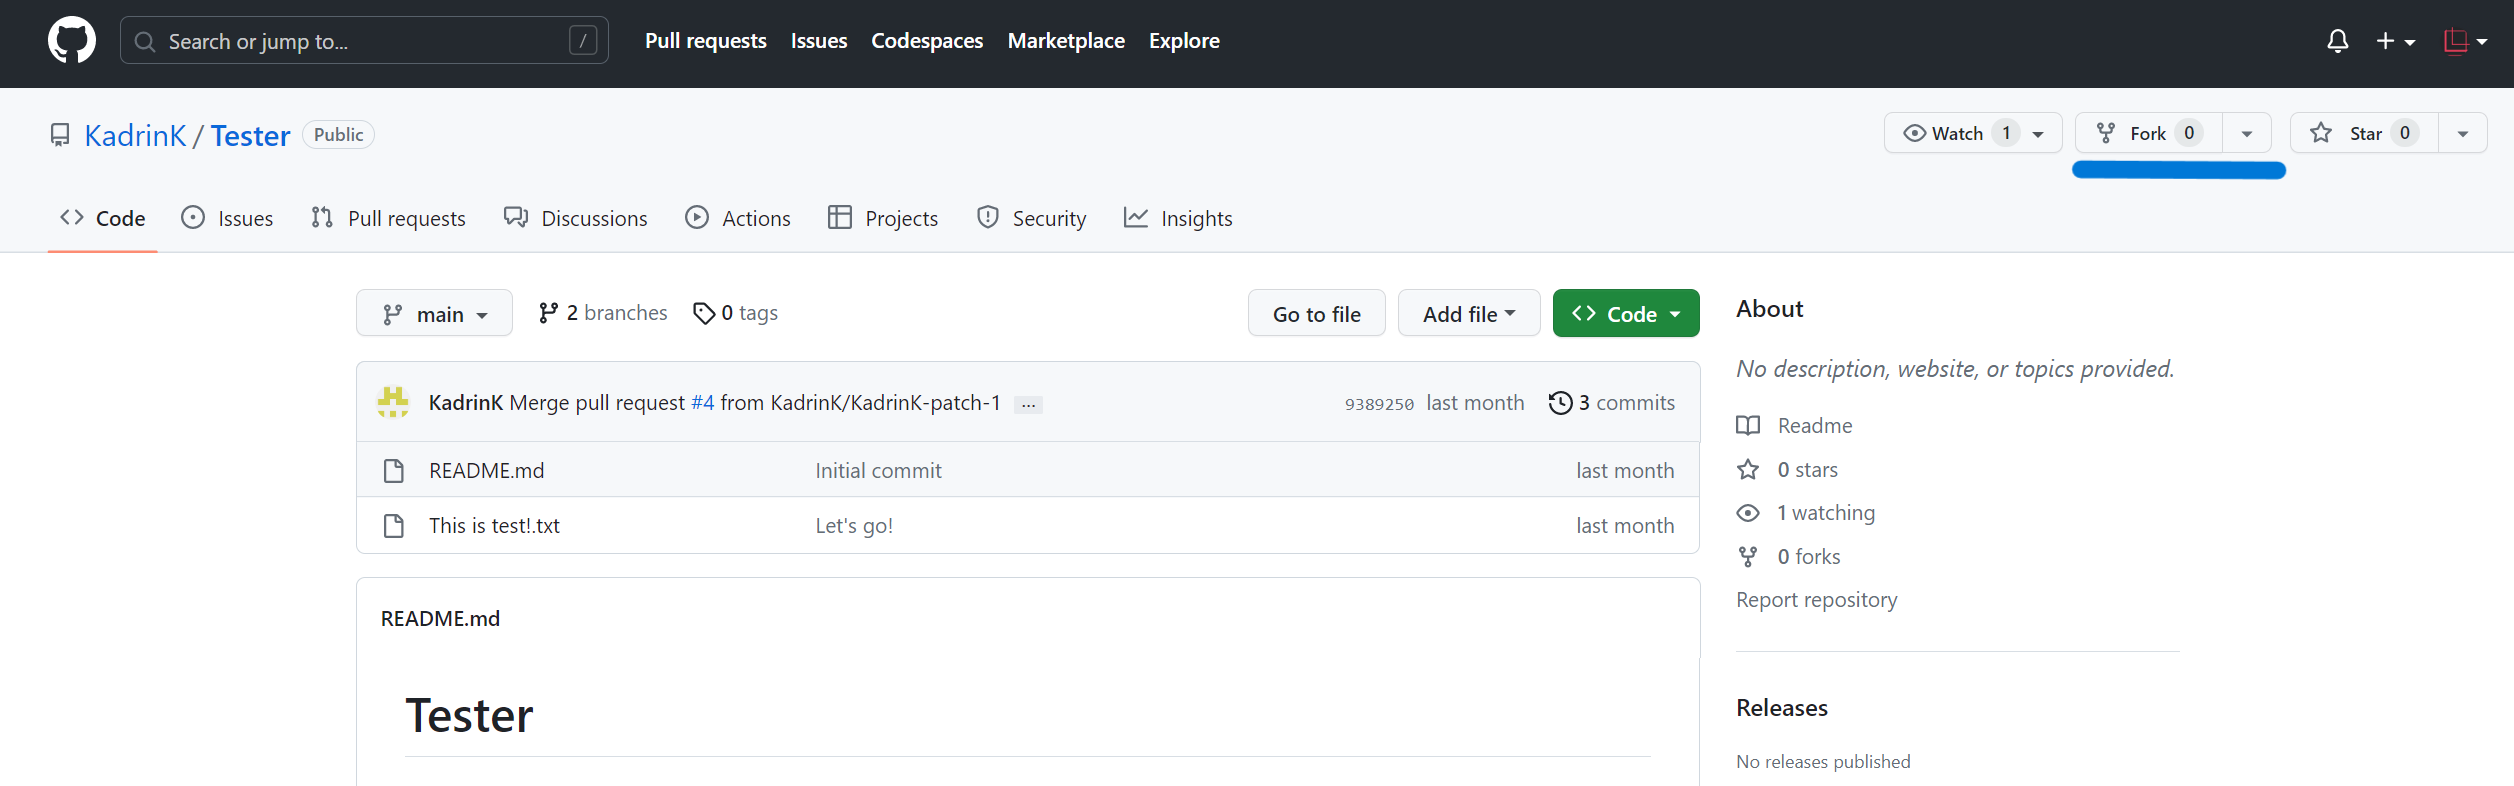This screenshot has height=786, width=2514.
Task: Open the notifications bell
Action: [x=2337, y=41]
